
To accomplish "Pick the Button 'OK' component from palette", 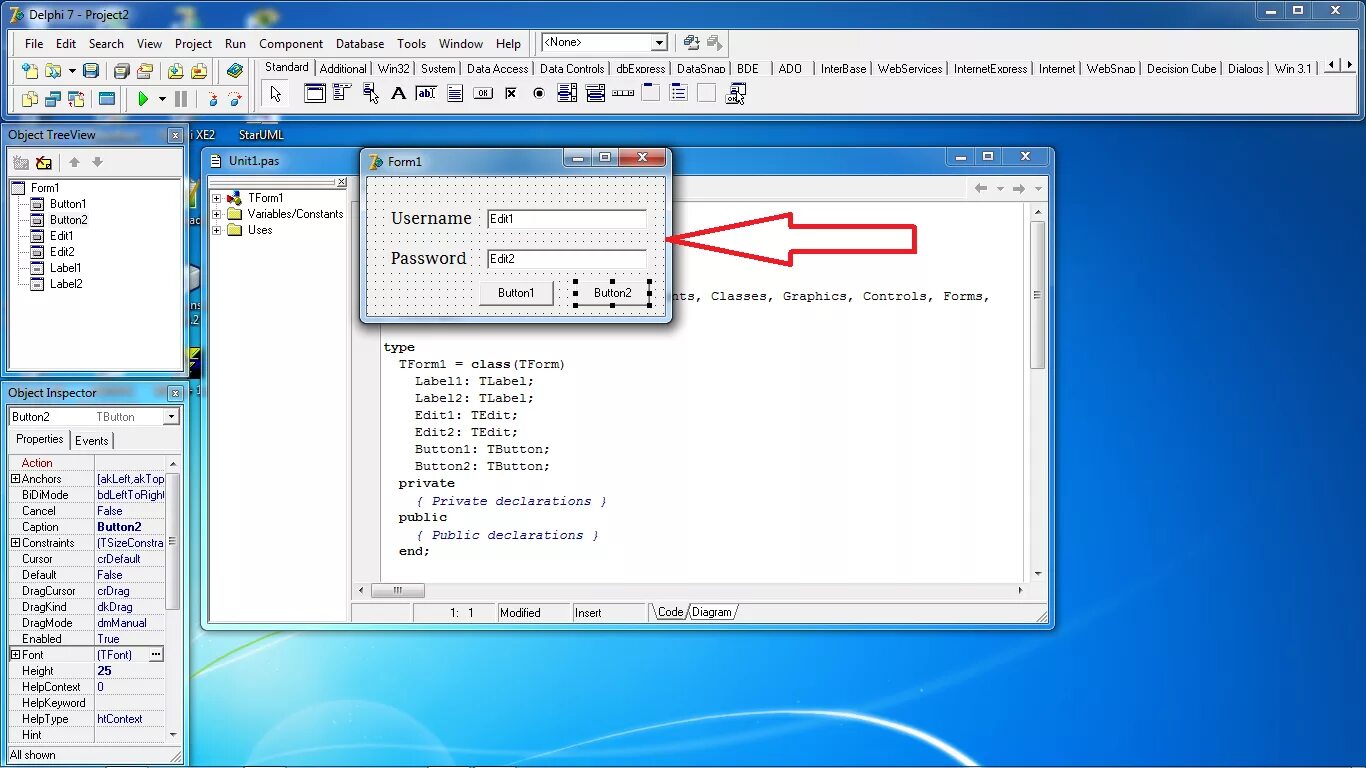I will [x=483, y=93].
